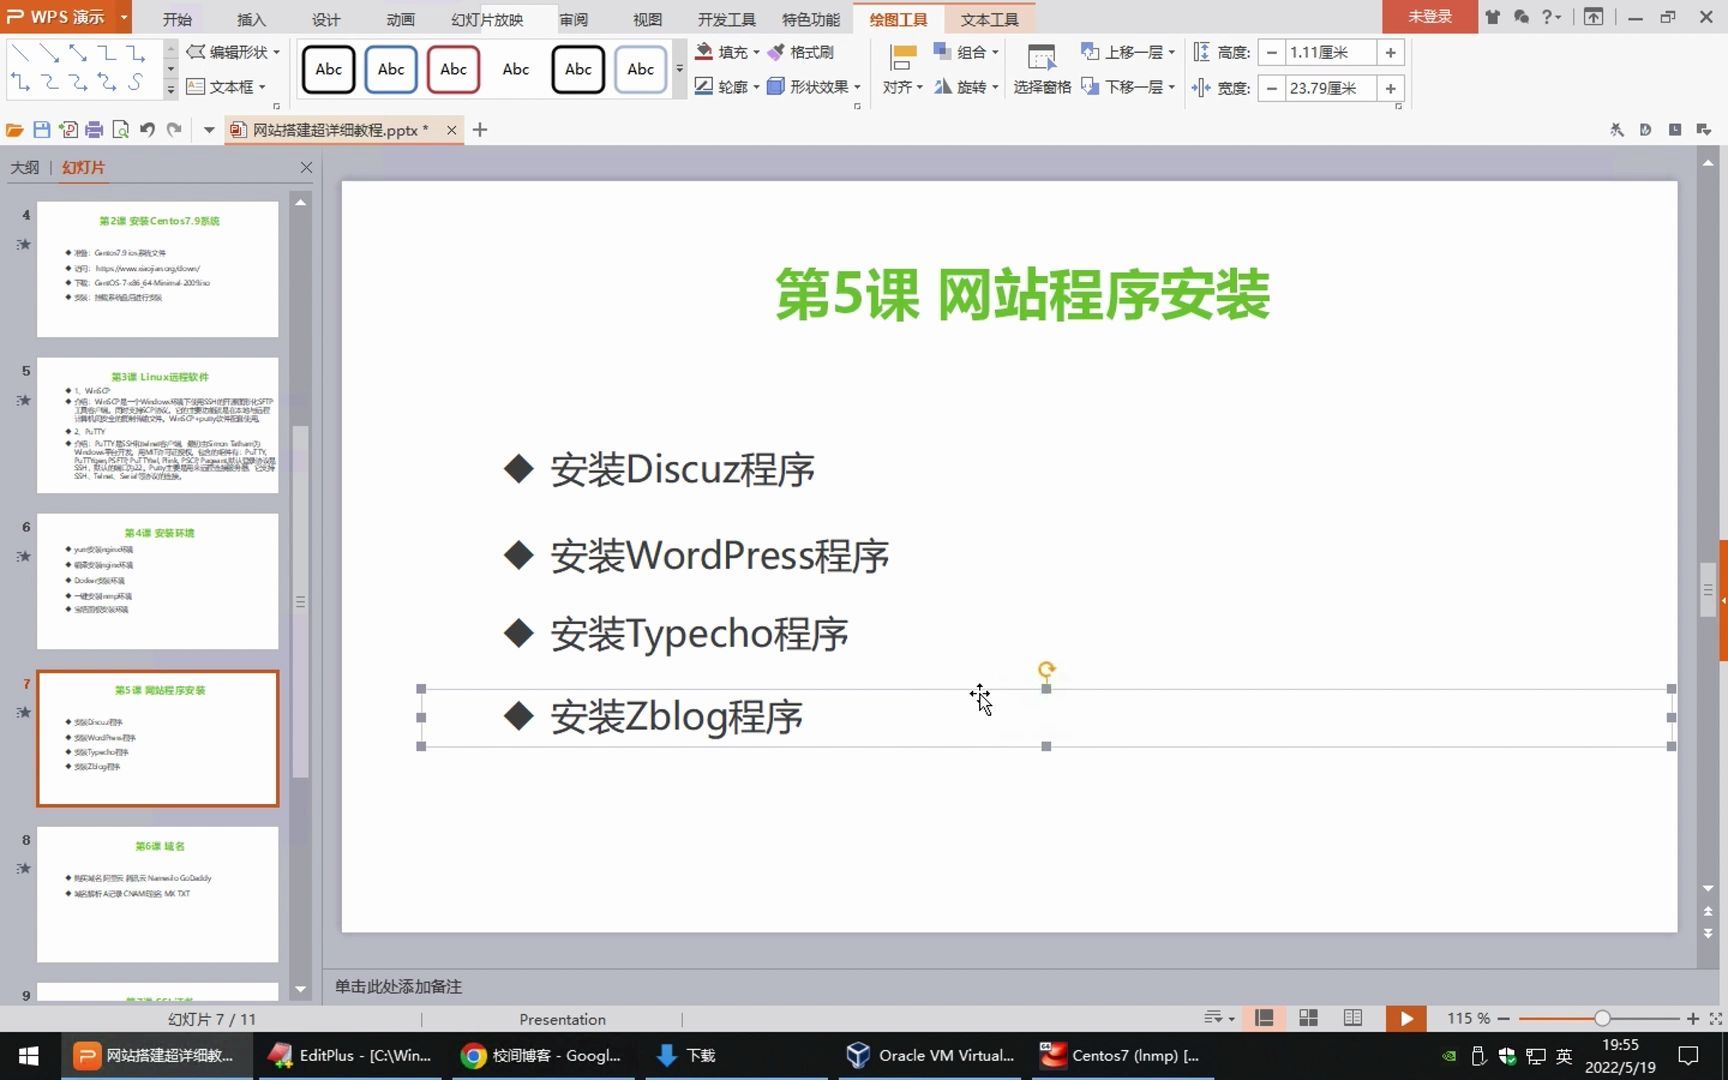Start slideshow with the play button
Screen dimensions: 1728x1080
1406,1018
